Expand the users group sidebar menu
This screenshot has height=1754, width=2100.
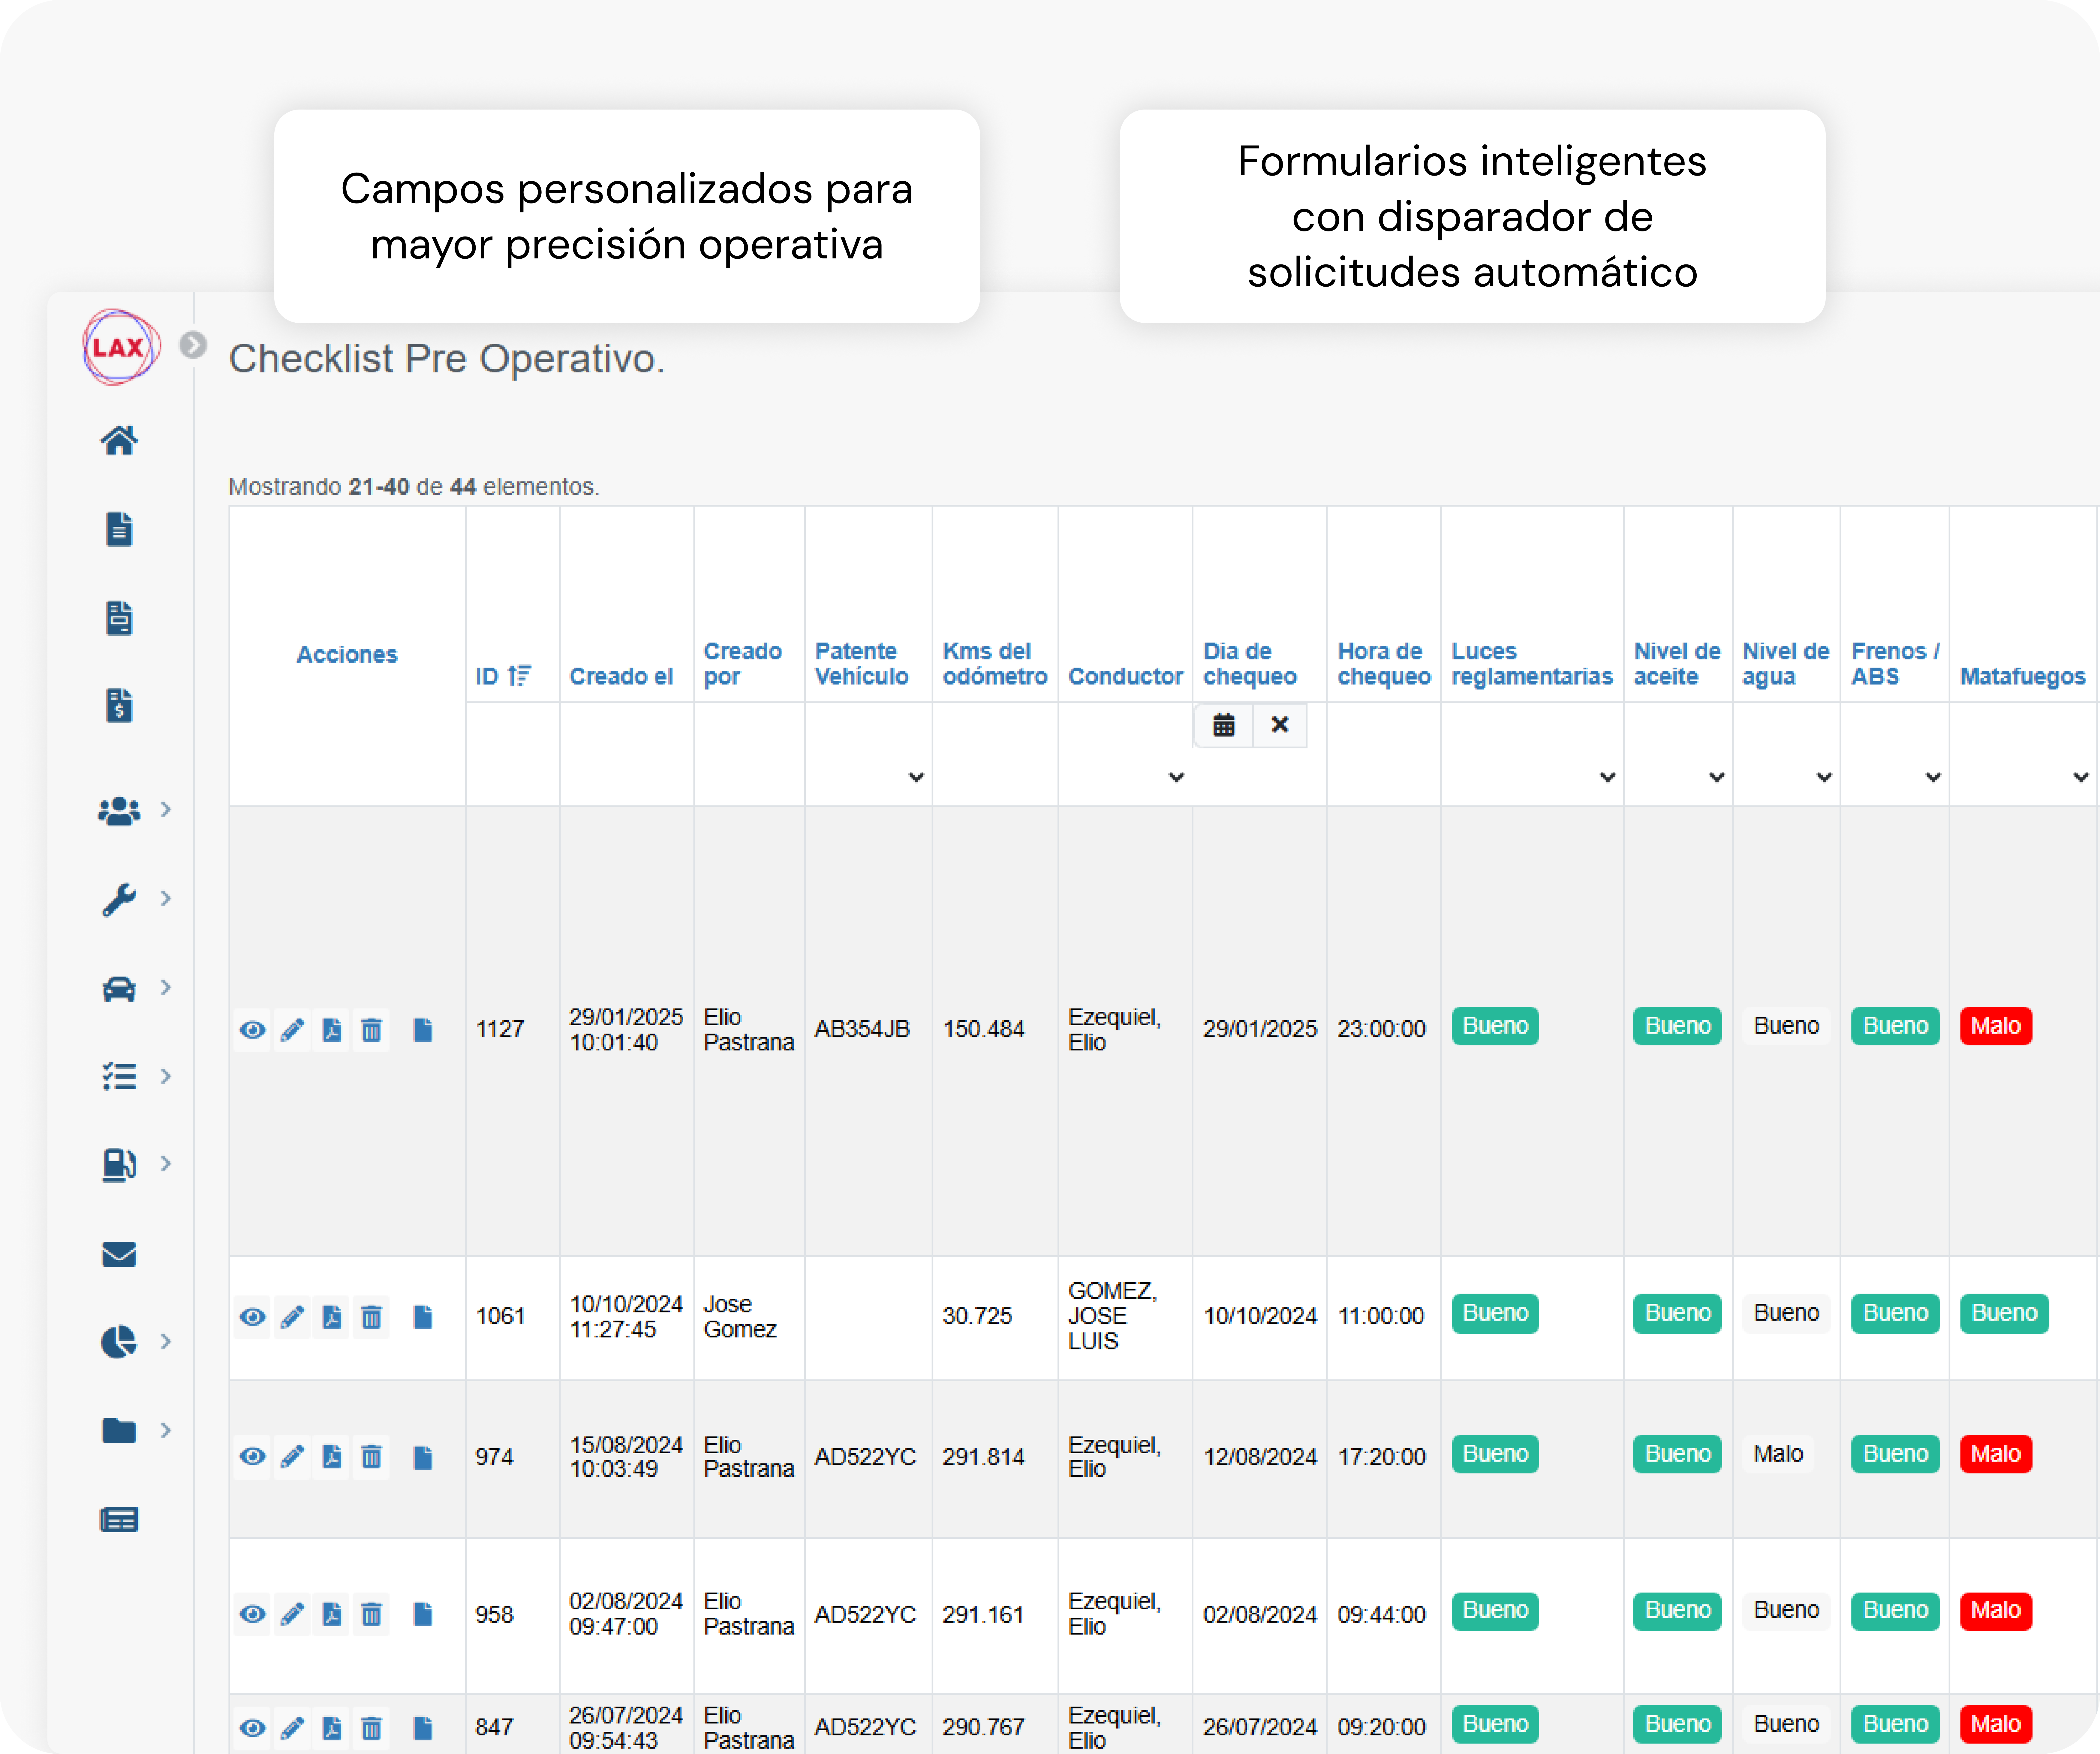[119, 810]
